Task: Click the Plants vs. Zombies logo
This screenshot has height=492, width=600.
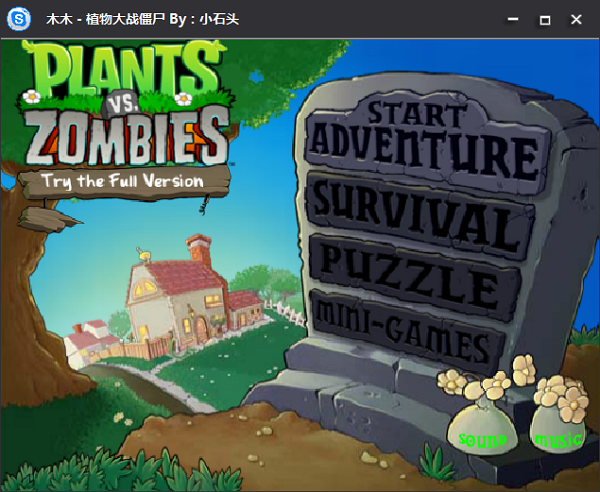Action: pos(124,103)
